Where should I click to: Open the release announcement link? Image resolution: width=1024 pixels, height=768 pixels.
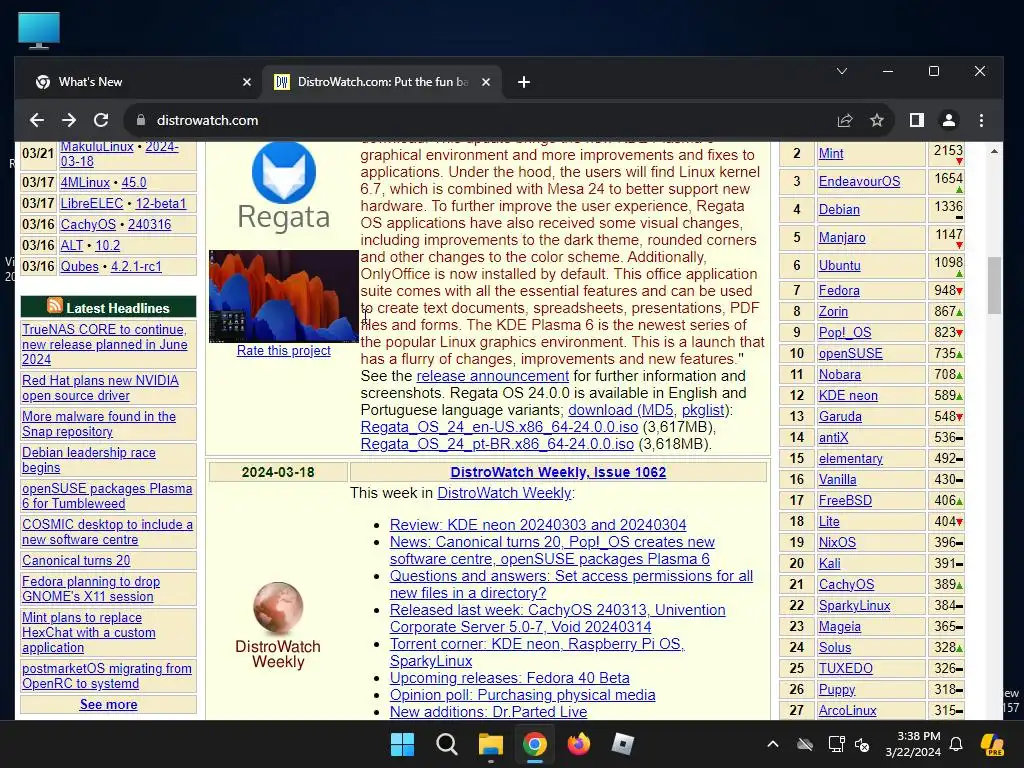tap(492, 376)
